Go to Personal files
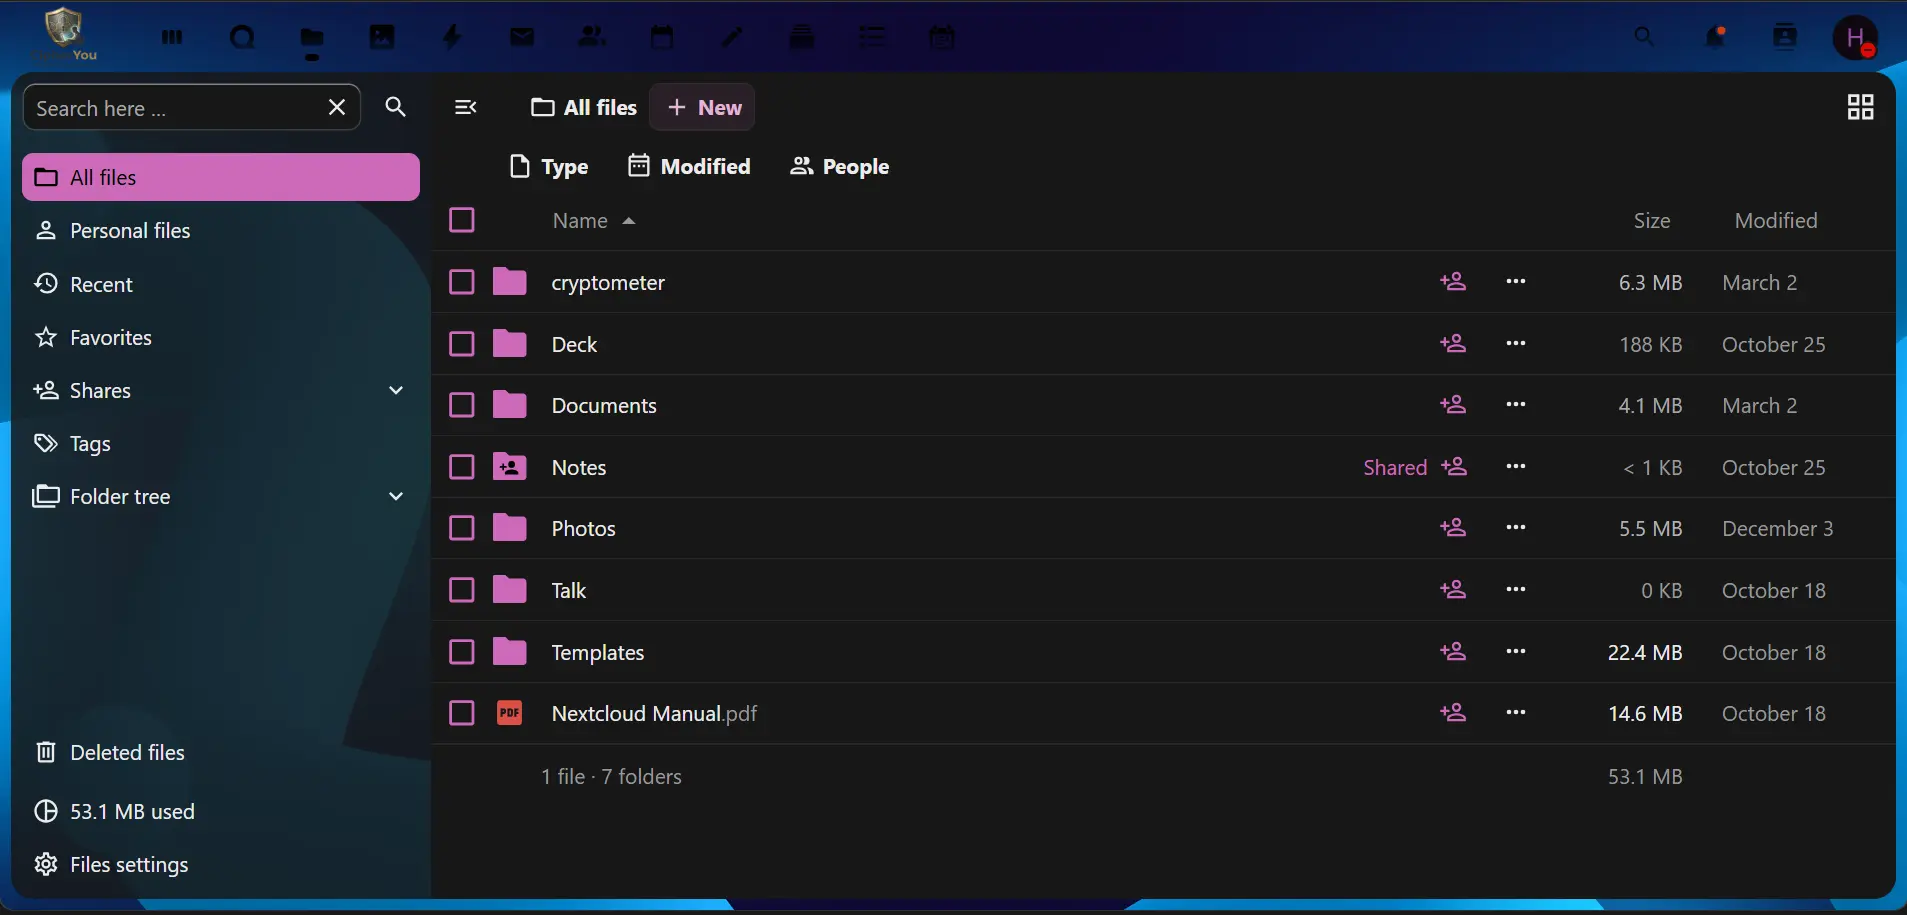This screenshot has height=915, width=1907. click(221, 230)
